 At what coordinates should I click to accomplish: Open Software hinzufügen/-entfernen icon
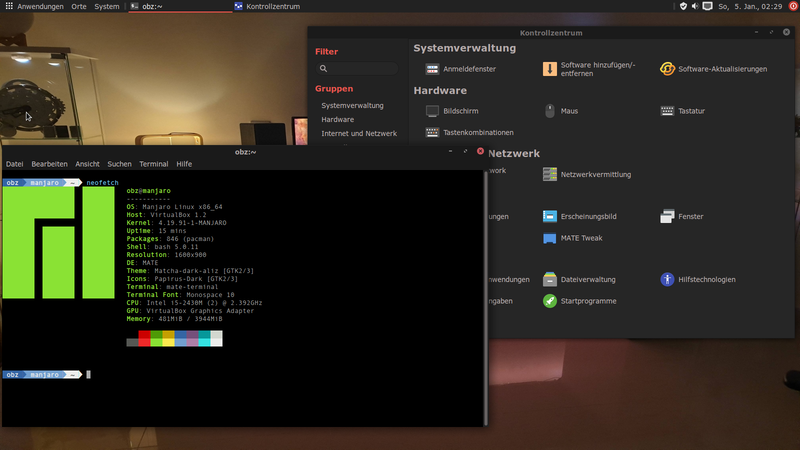coord(549,69)
